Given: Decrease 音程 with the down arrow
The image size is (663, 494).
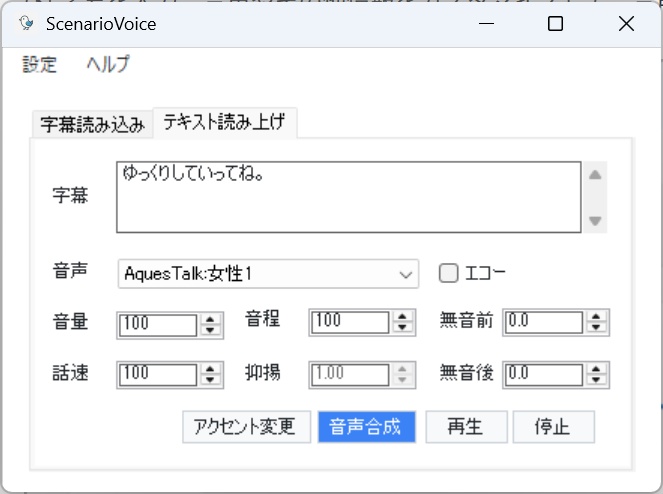Looking at the screenshot, I should point(403,328).
